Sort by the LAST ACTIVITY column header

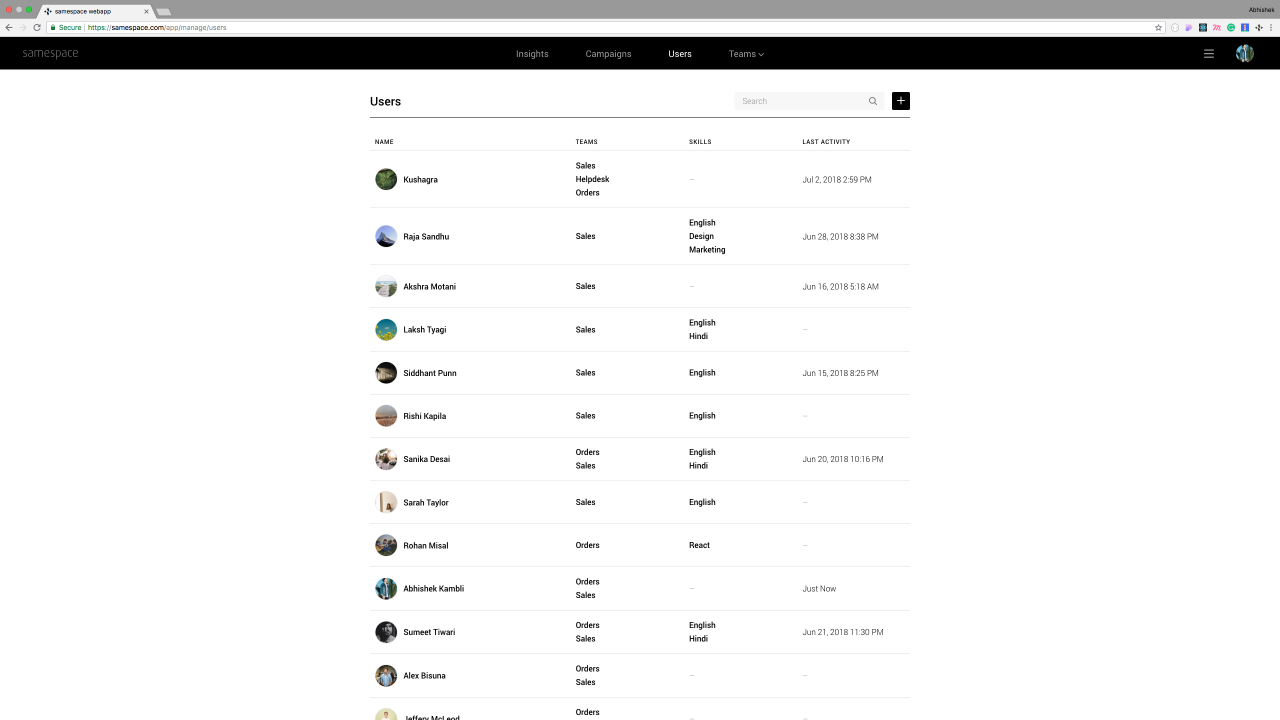tap(826, 142)
